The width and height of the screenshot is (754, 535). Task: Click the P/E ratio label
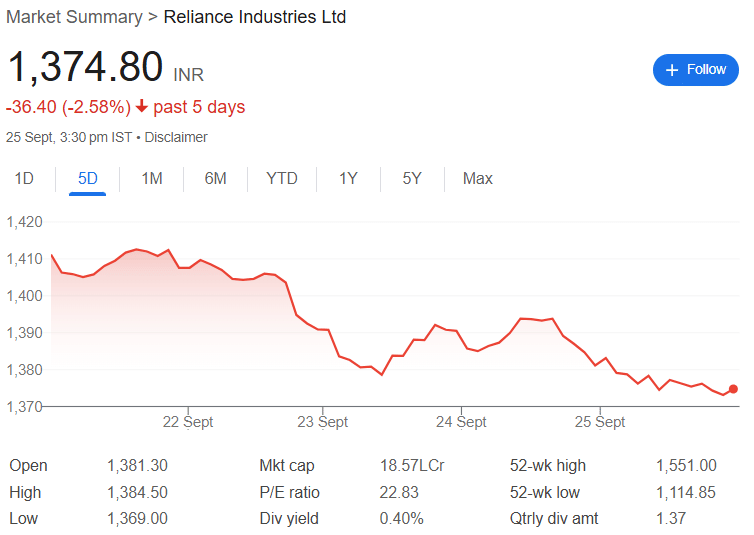pyautogui.click(x=289, y=492)
